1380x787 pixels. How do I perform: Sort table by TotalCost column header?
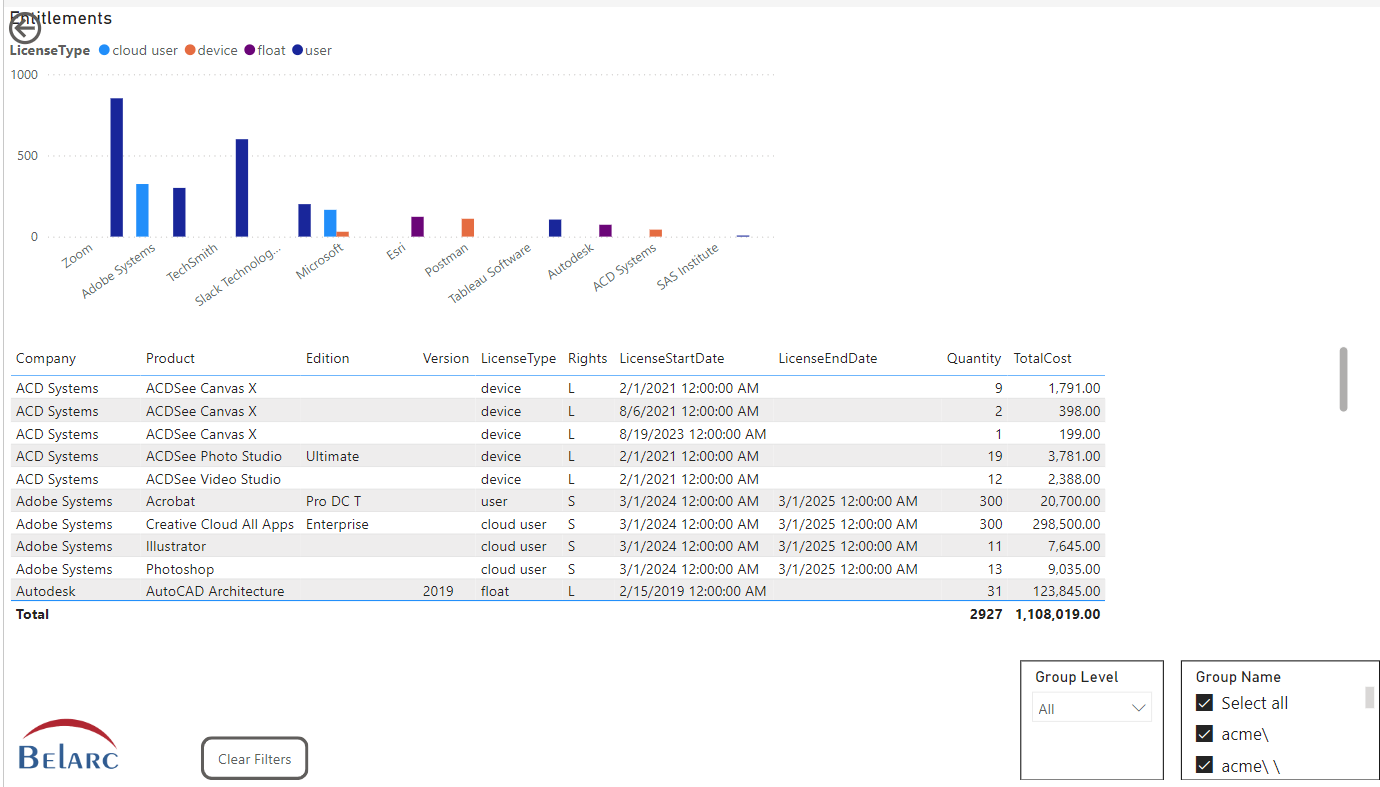coord(1042,358)
